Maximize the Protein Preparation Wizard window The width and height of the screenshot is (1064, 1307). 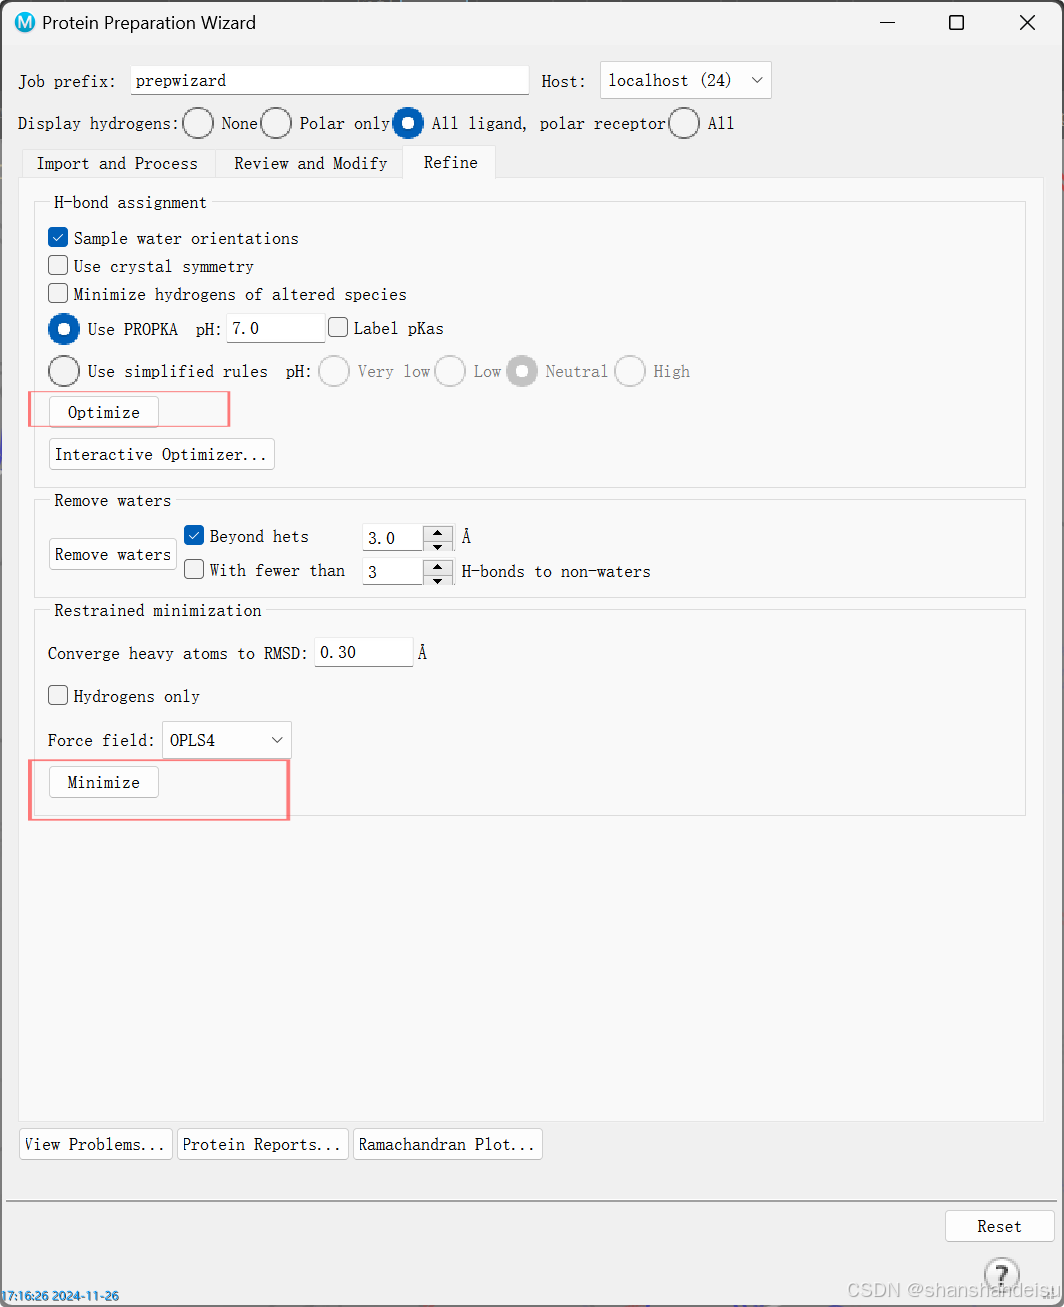click(x=957, y=22)
